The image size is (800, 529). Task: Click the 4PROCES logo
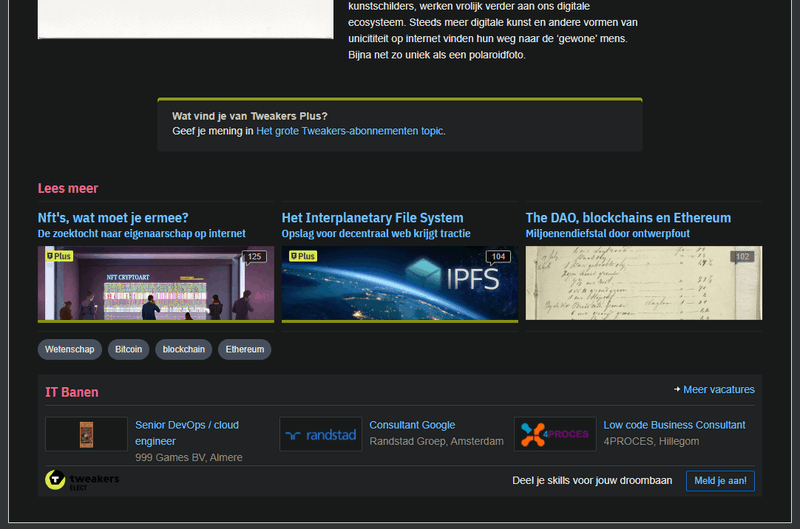(x=555, y=434)
